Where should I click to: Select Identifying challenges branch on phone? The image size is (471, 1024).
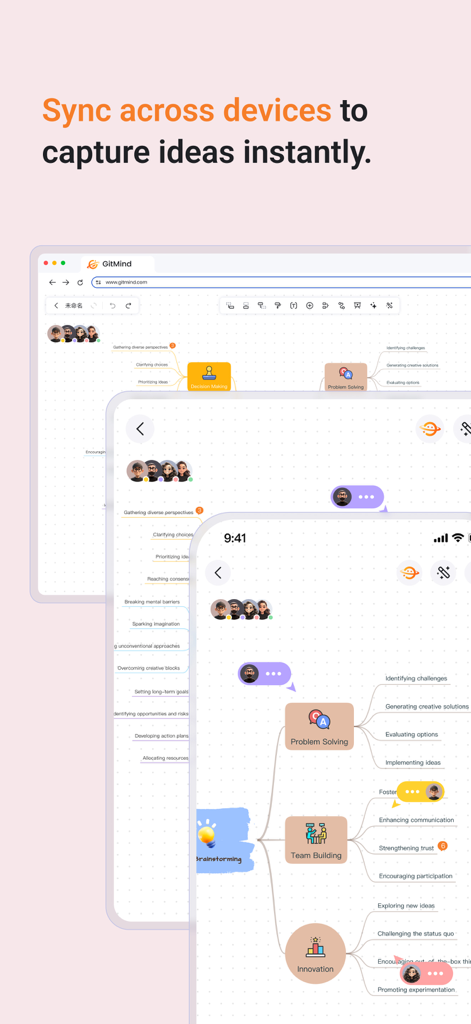click(x=416, y=679)
